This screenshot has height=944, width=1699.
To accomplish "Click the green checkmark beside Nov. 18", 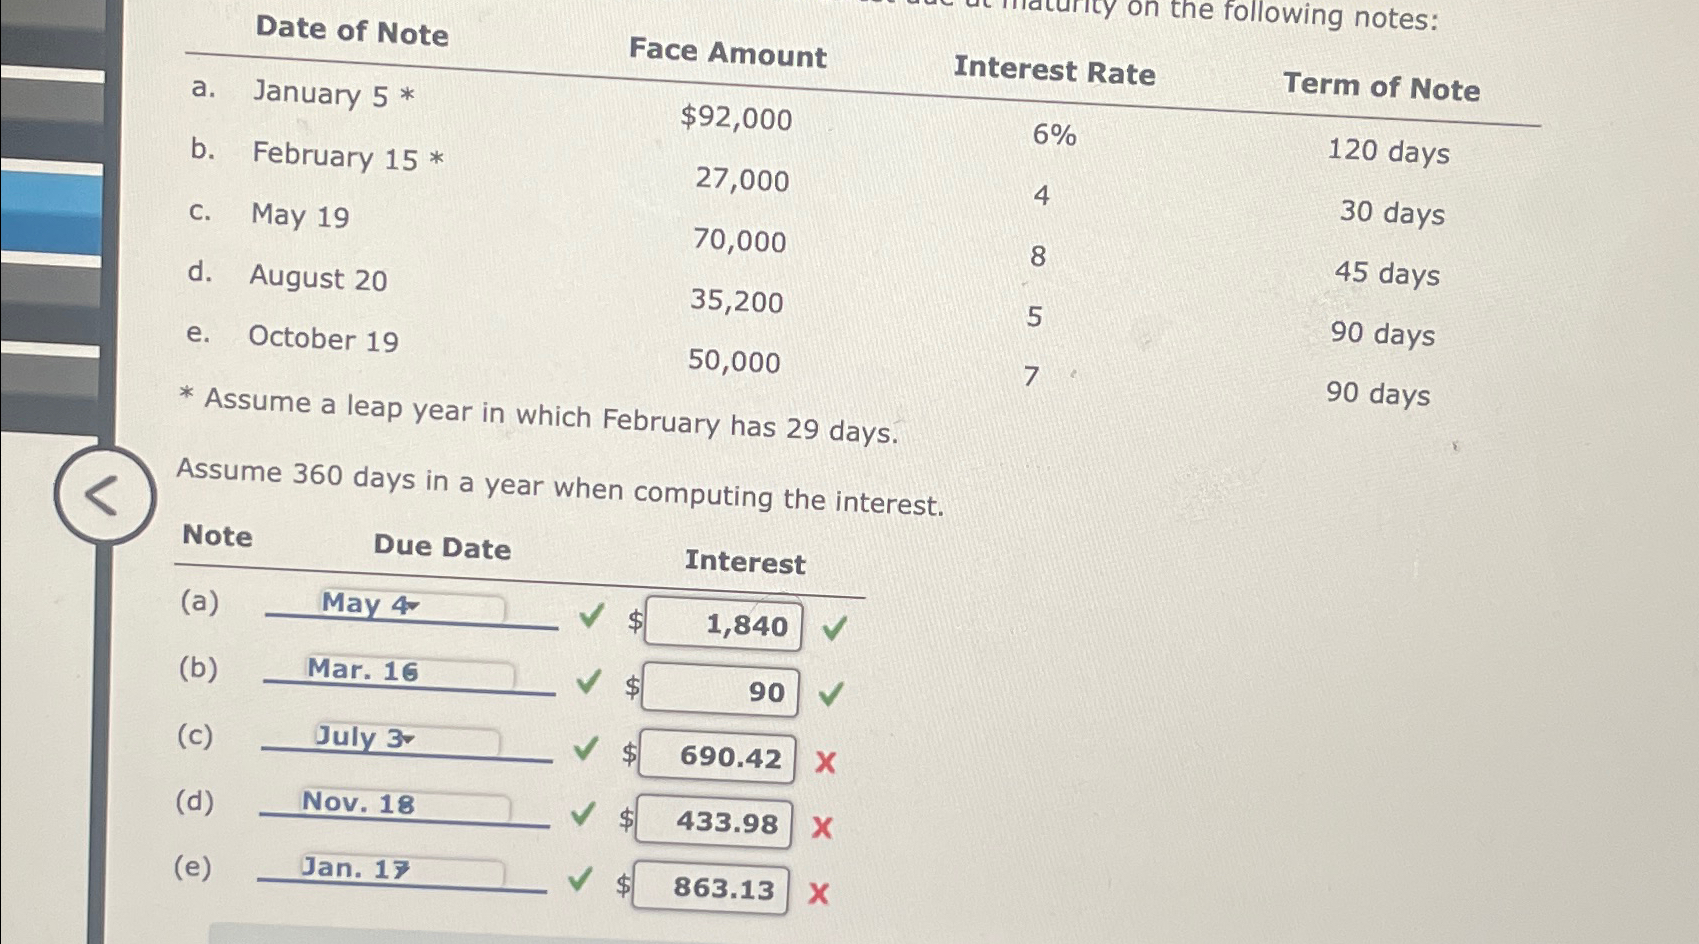I will pos(582,817).
